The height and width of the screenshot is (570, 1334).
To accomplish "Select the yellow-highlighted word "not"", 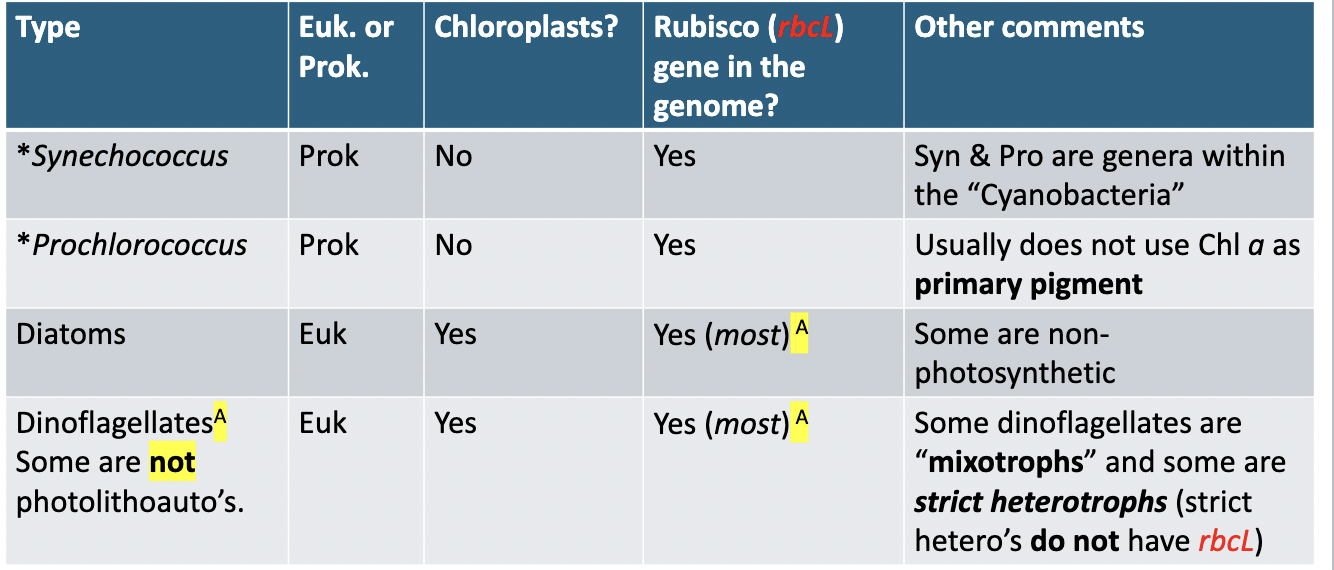I will 172,463.
